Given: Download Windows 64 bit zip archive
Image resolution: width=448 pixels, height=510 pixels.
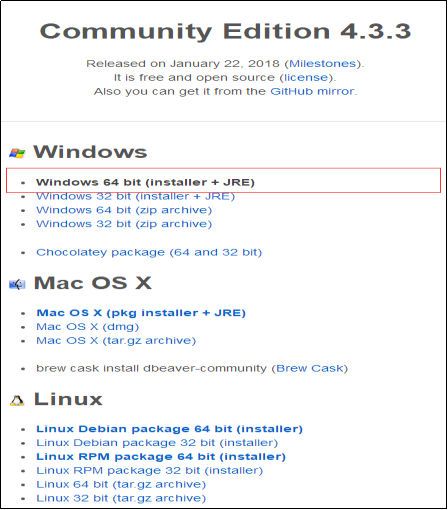Looking at the screenshot, I should [124, 210].
